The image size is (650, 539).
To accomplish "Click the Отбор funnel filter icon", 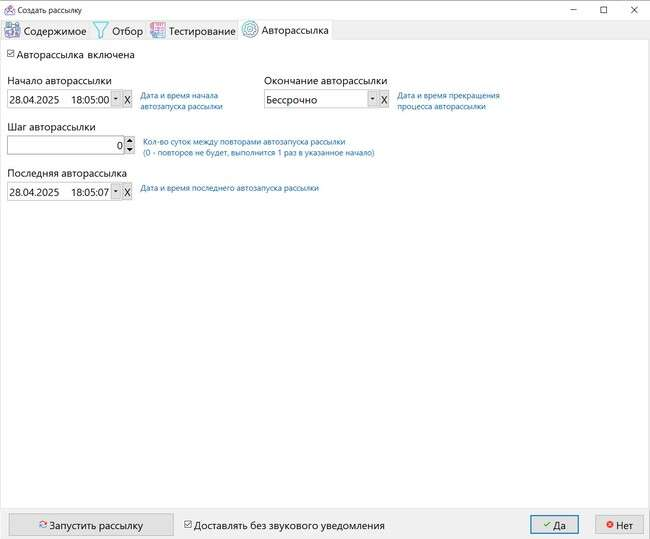I will 100,30.
